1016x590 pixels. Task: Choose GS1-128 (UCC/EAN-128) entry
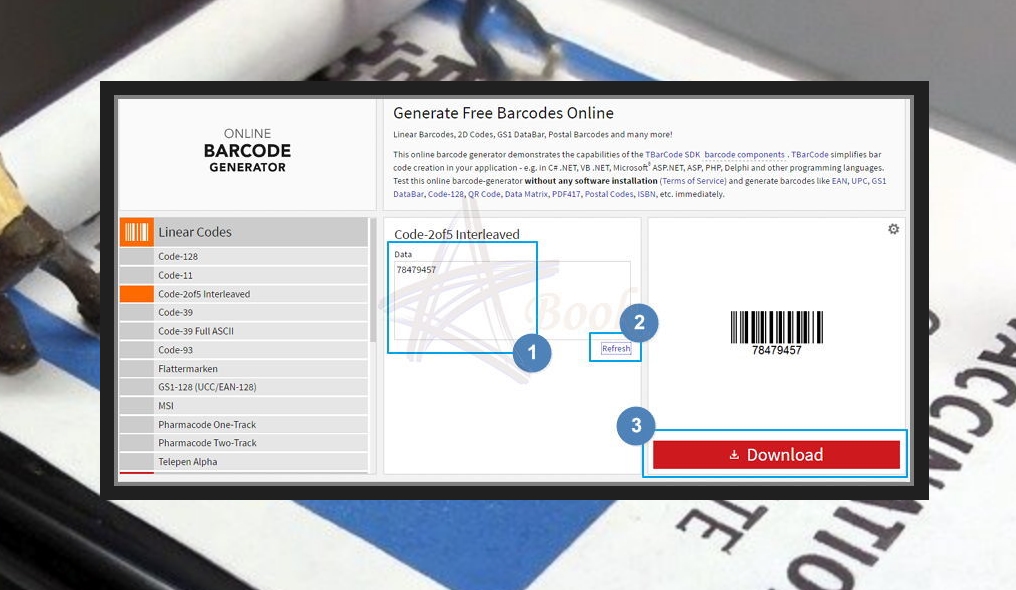(244, 387)
